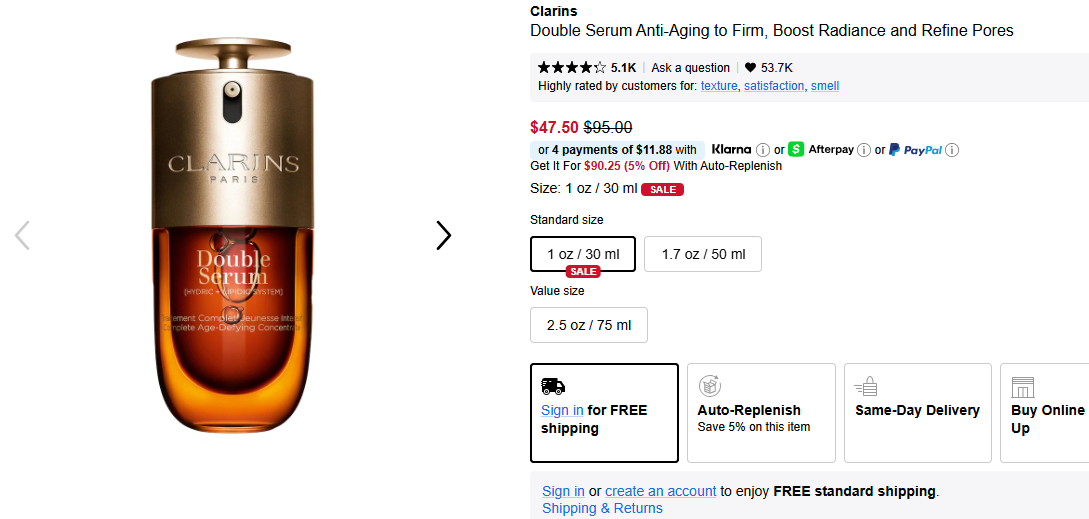
Task: Click the star rating reviews
Action: pos(571,68)
